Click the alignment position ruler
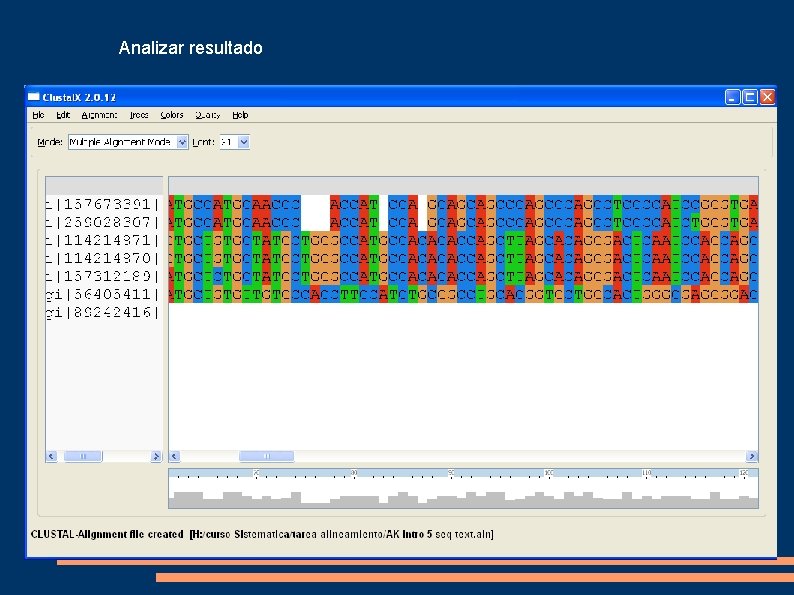This screenshot has height=595, width=794. [463, 473]
